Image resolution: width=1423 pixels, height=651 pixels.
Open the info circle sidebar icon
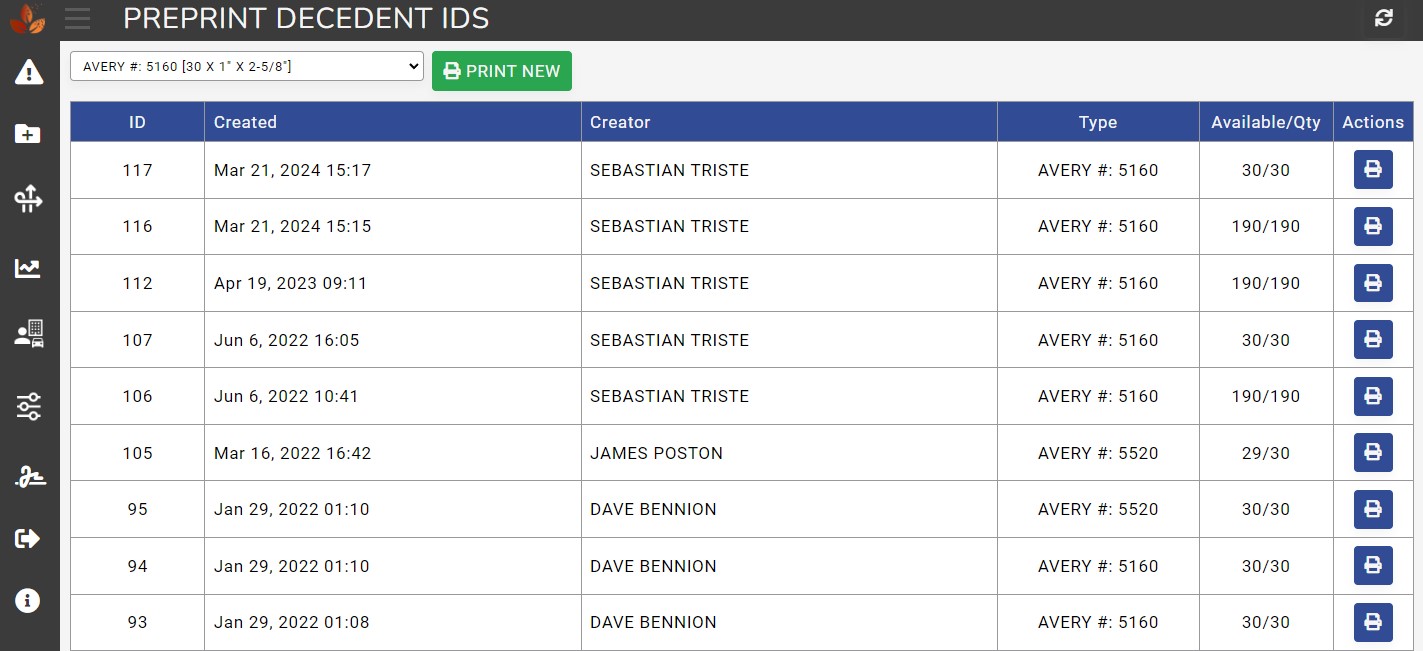click(28, 600)
